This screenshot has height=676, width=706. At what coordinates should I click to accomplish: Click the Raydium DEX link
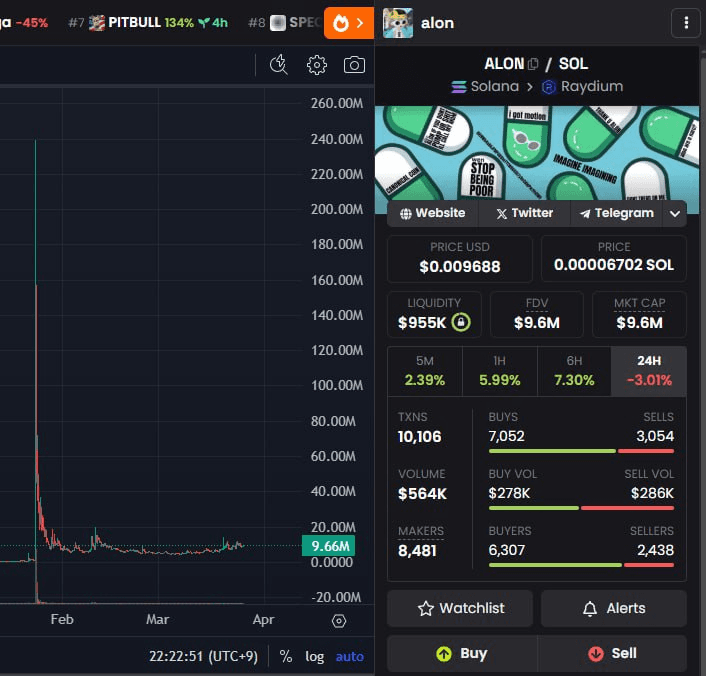point(582,86)
